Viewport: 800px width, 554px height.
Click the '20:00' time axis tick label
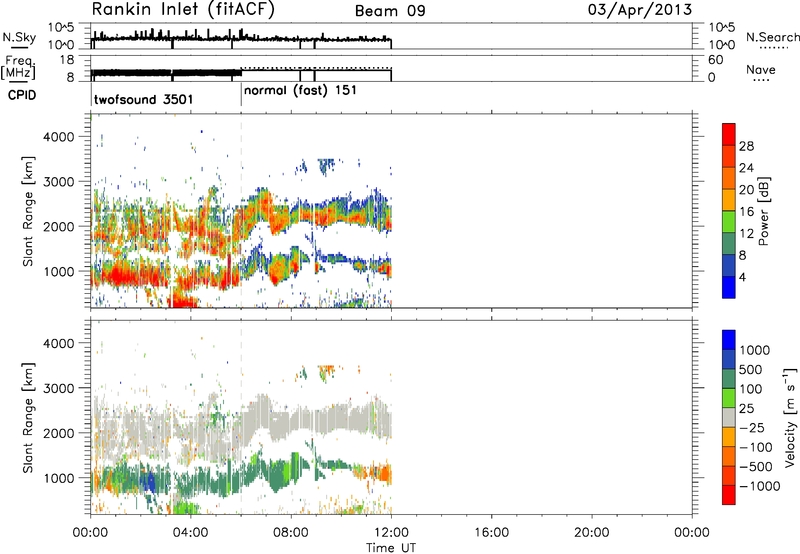click(x=592, y=533)
